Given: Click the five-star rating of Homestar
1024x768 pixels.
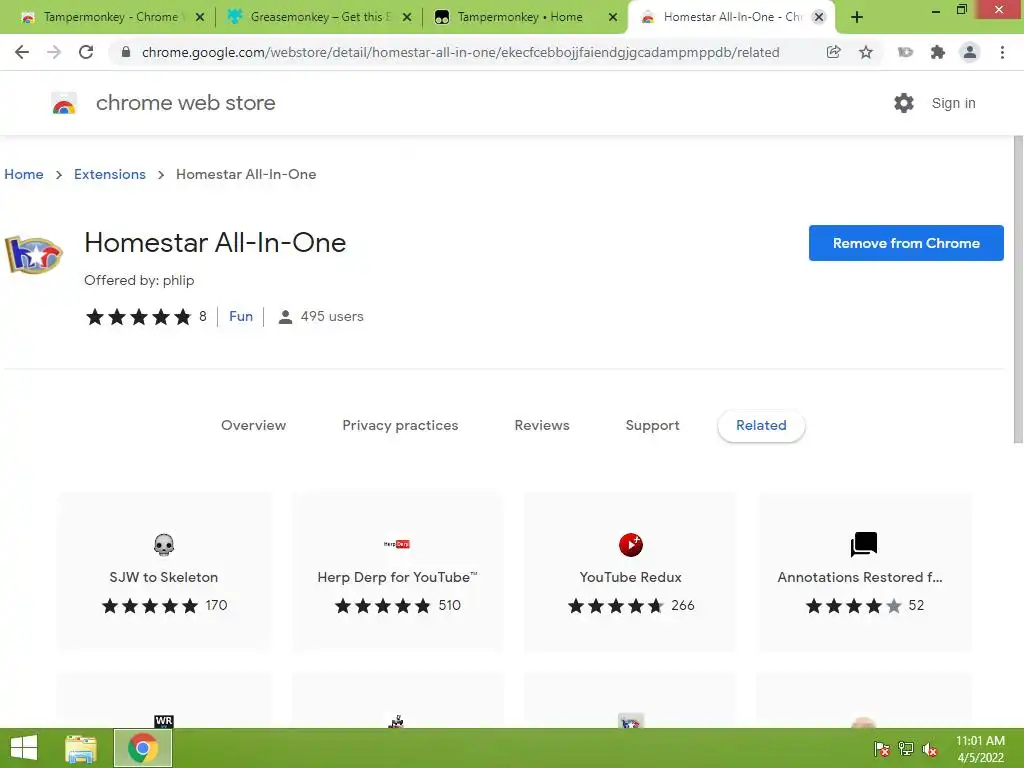Looking at the screenshot, I should point(138,317).
